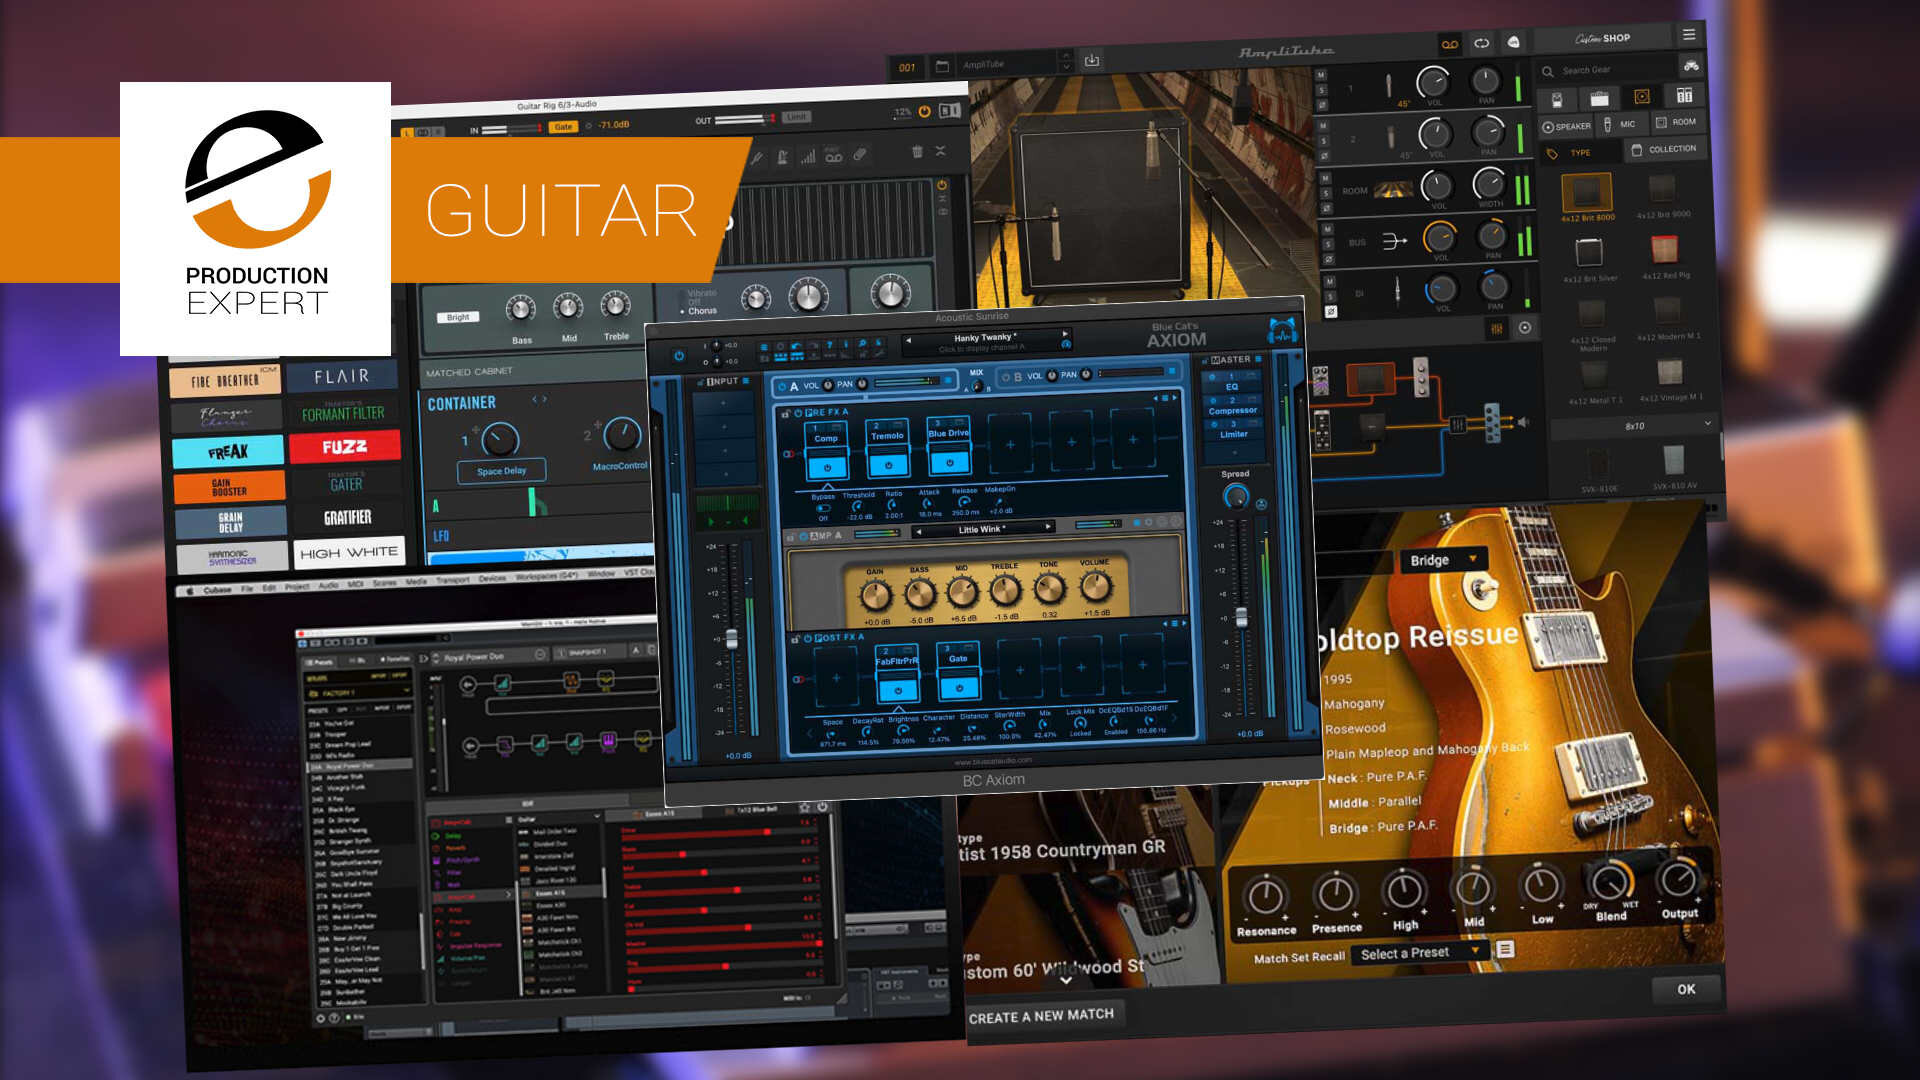Go to next Axiom preset arrow
Image resolution: width=1920 pixels, height=1080 pixels.
(x=1064, y=334)
